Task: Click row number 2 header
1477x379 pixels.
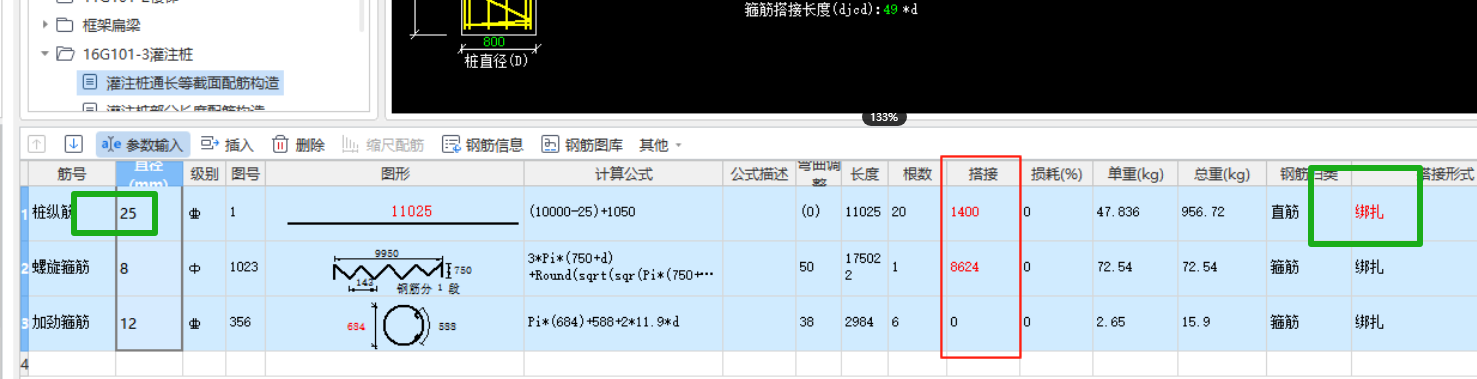Action: (x=24, y=268)
